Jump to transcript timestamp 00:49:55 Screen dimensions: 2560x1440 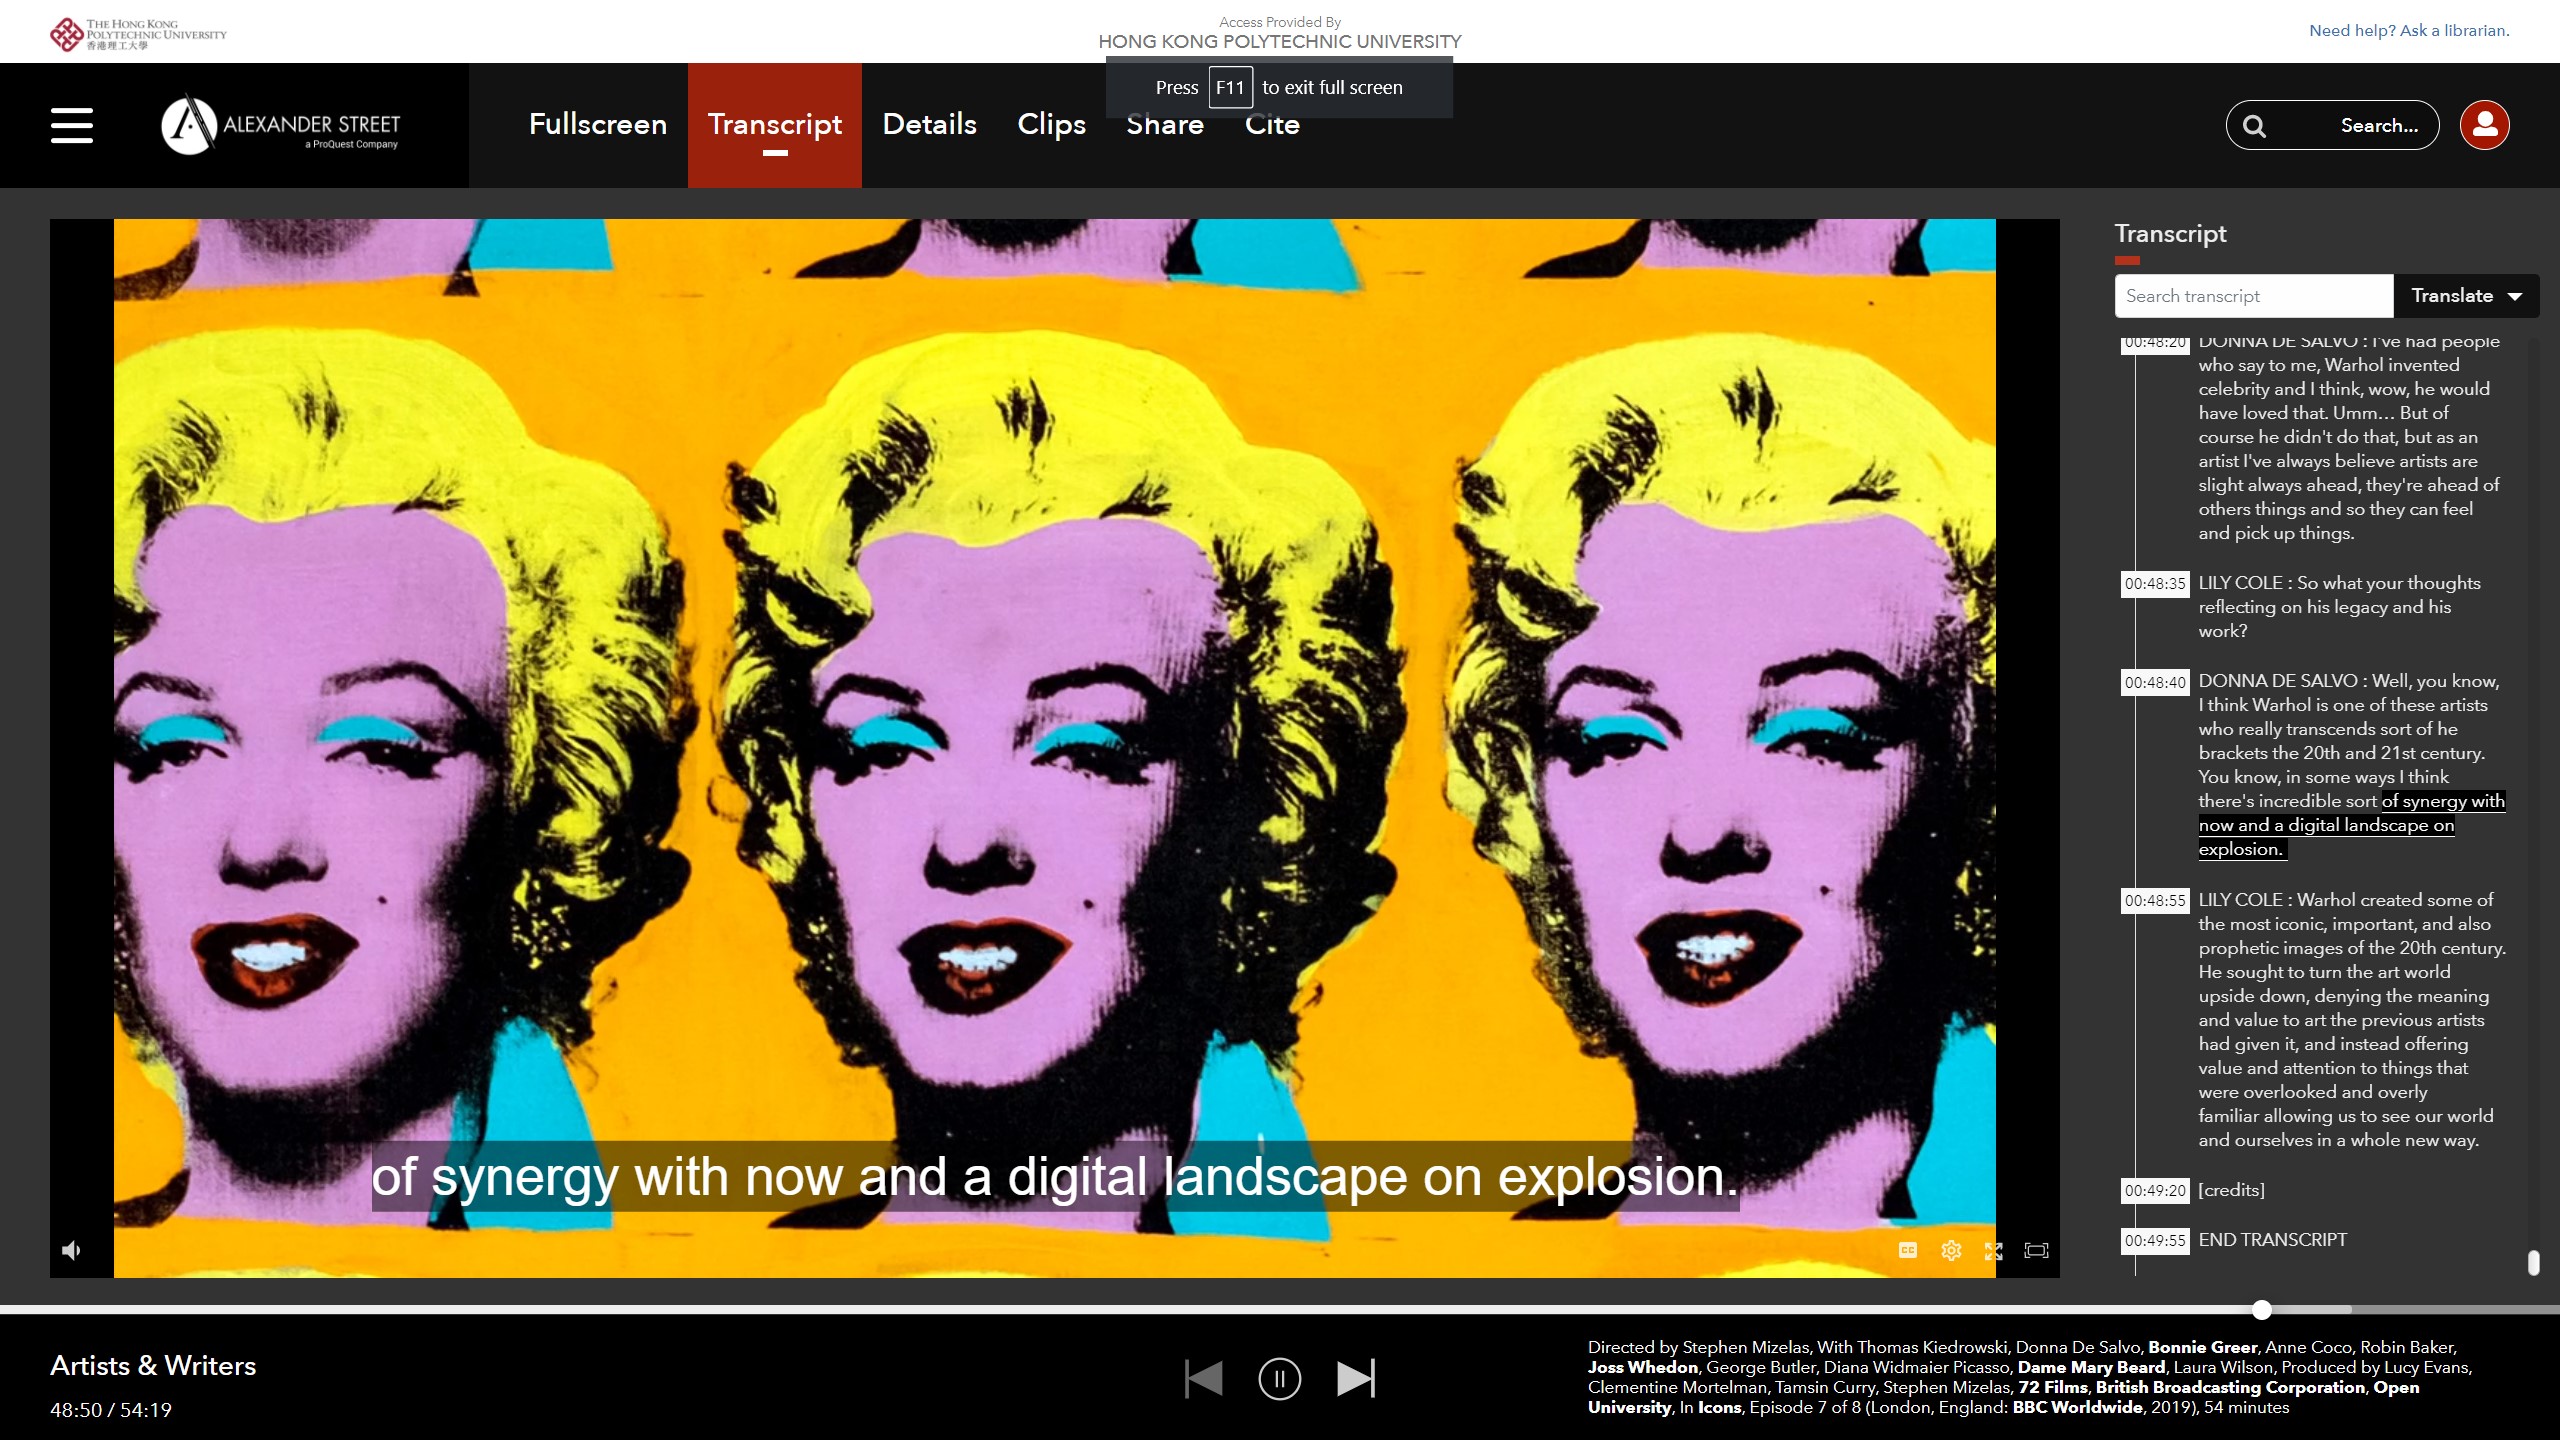click(x=2155, y=1241)
